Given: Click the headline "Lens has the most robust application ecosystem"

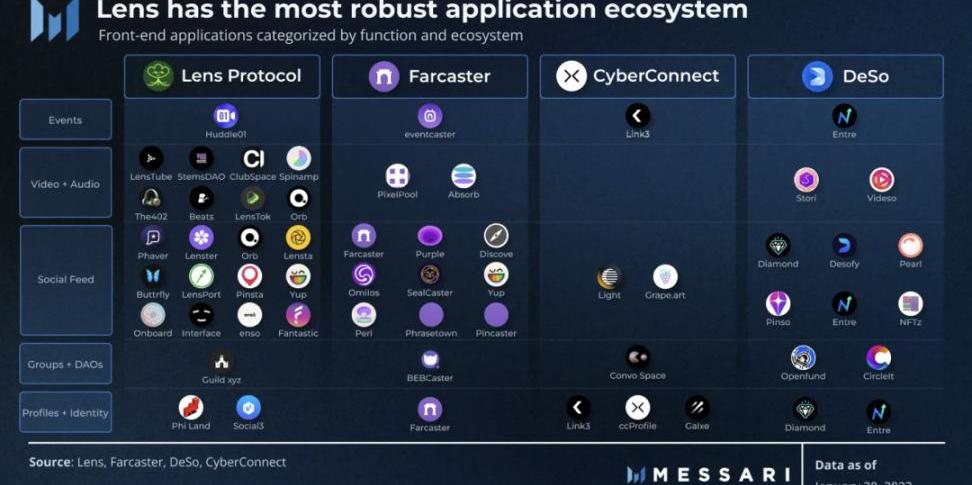Looking at the screenshot, I should [x=422, y=9].
